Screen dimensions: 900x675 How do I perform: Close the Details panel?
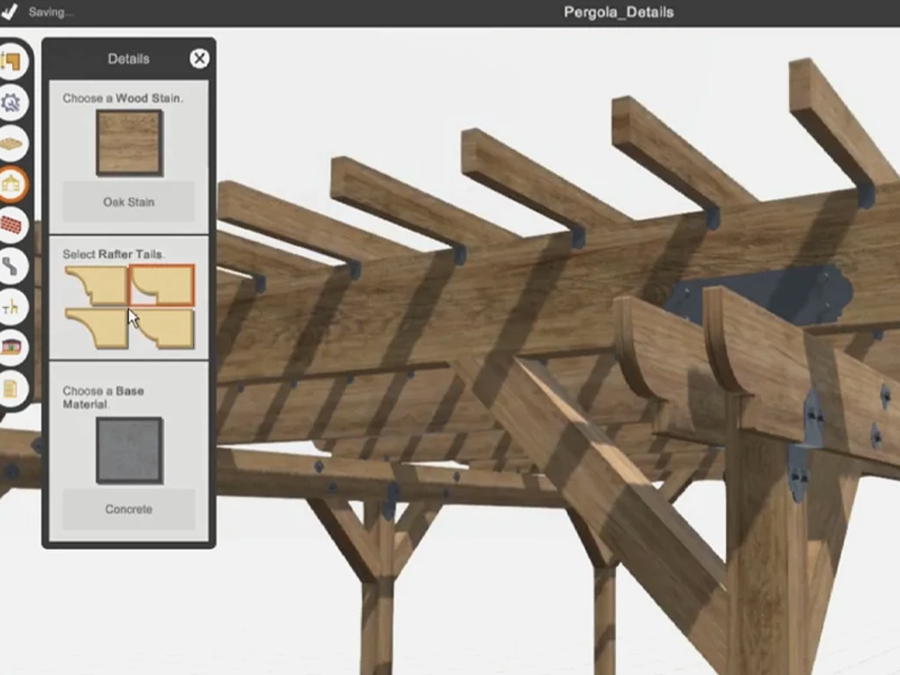coord(199,59)
